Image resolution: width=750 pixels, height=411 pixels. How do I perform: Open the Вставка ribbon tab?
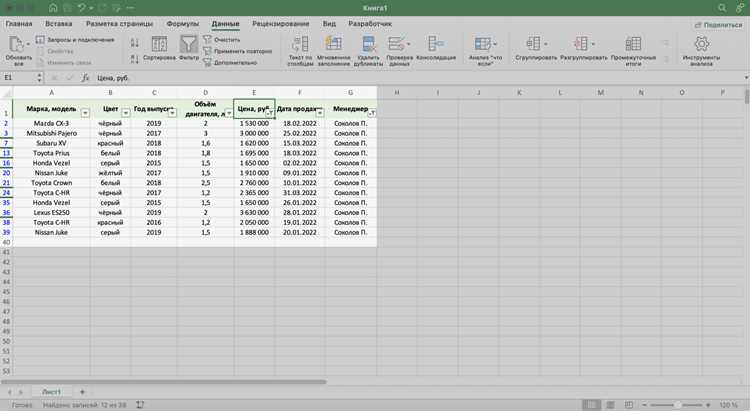pos(58,23)
